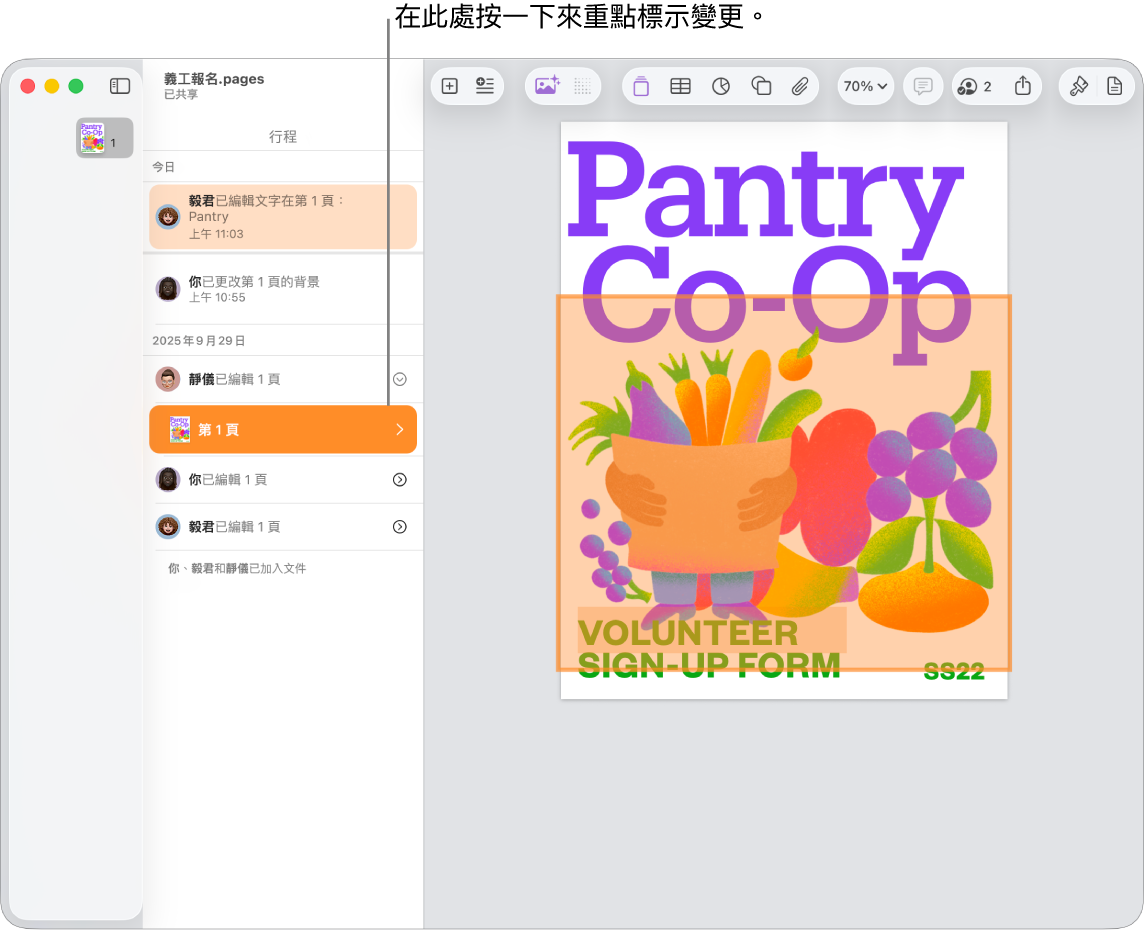The height and width of the screenshot is (931, 1144).
Task: Click the paperclip attachment icon
Action: [x=800, y=86]
